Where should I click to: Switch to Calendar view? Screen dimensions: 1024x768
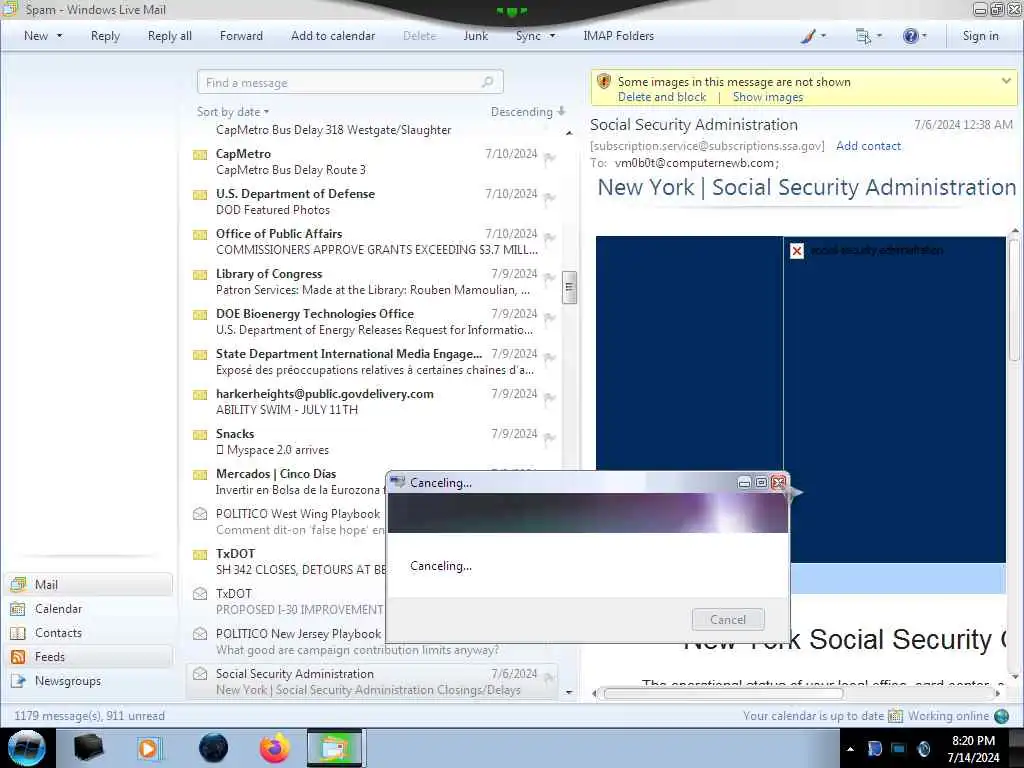89,609
